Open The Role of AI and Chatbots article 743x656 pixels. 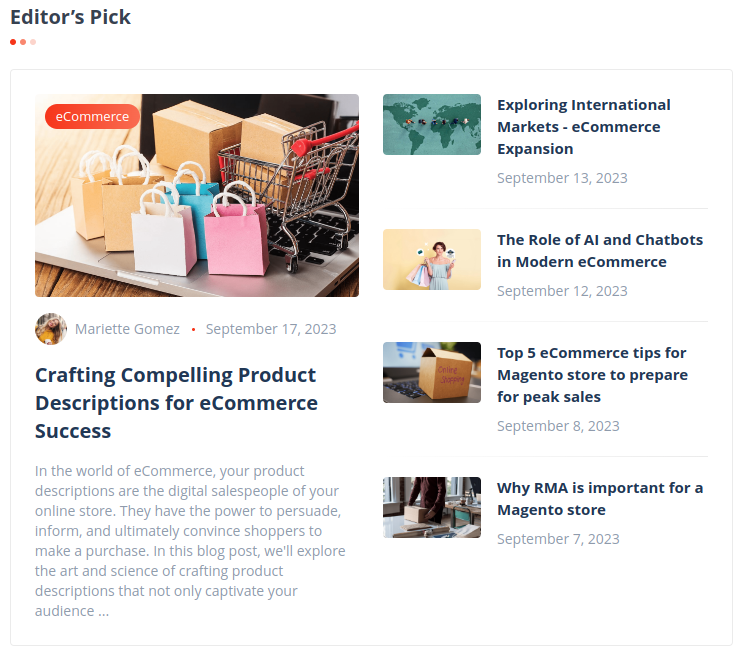600,251
